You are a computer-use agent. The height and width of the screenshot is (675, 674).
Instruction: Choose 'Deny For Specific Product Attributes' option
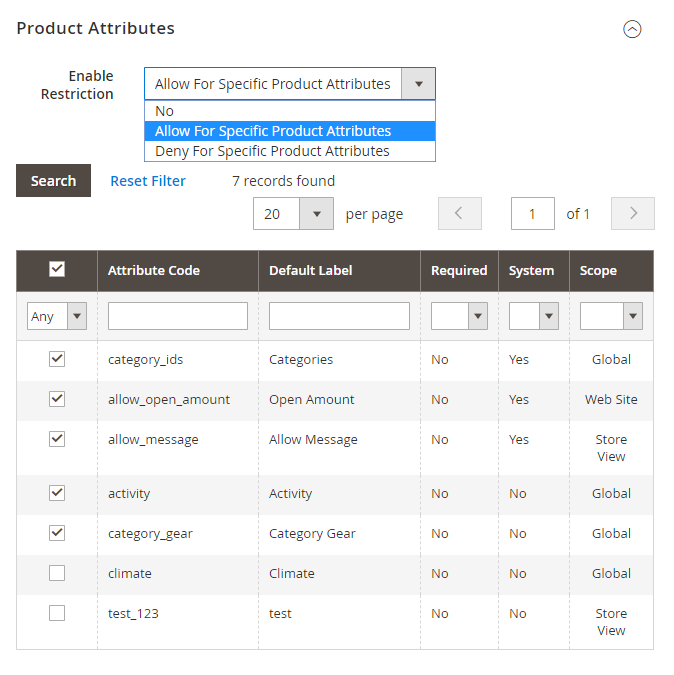(272, 151)
